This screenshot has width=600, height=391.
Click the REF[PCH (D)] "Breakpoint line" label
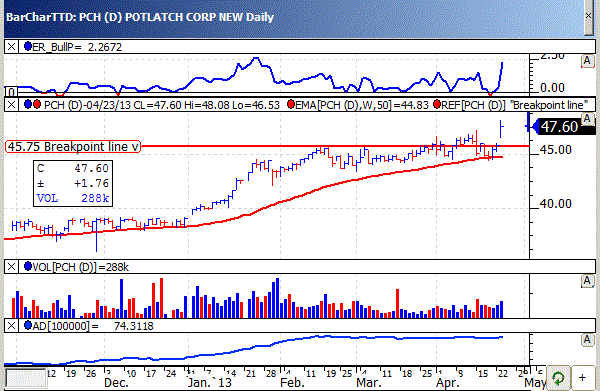tap(515, 105)
